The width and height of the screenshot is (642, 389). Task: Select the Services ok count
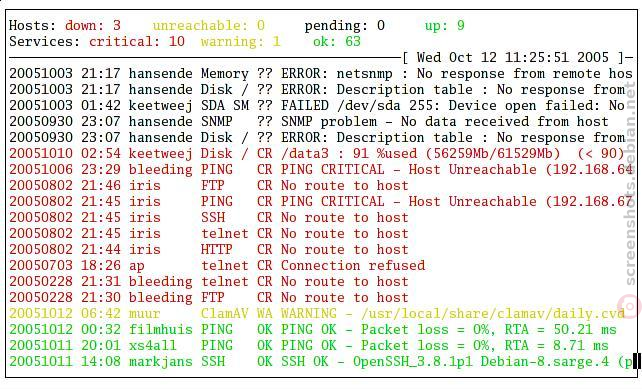pos(337,41)
